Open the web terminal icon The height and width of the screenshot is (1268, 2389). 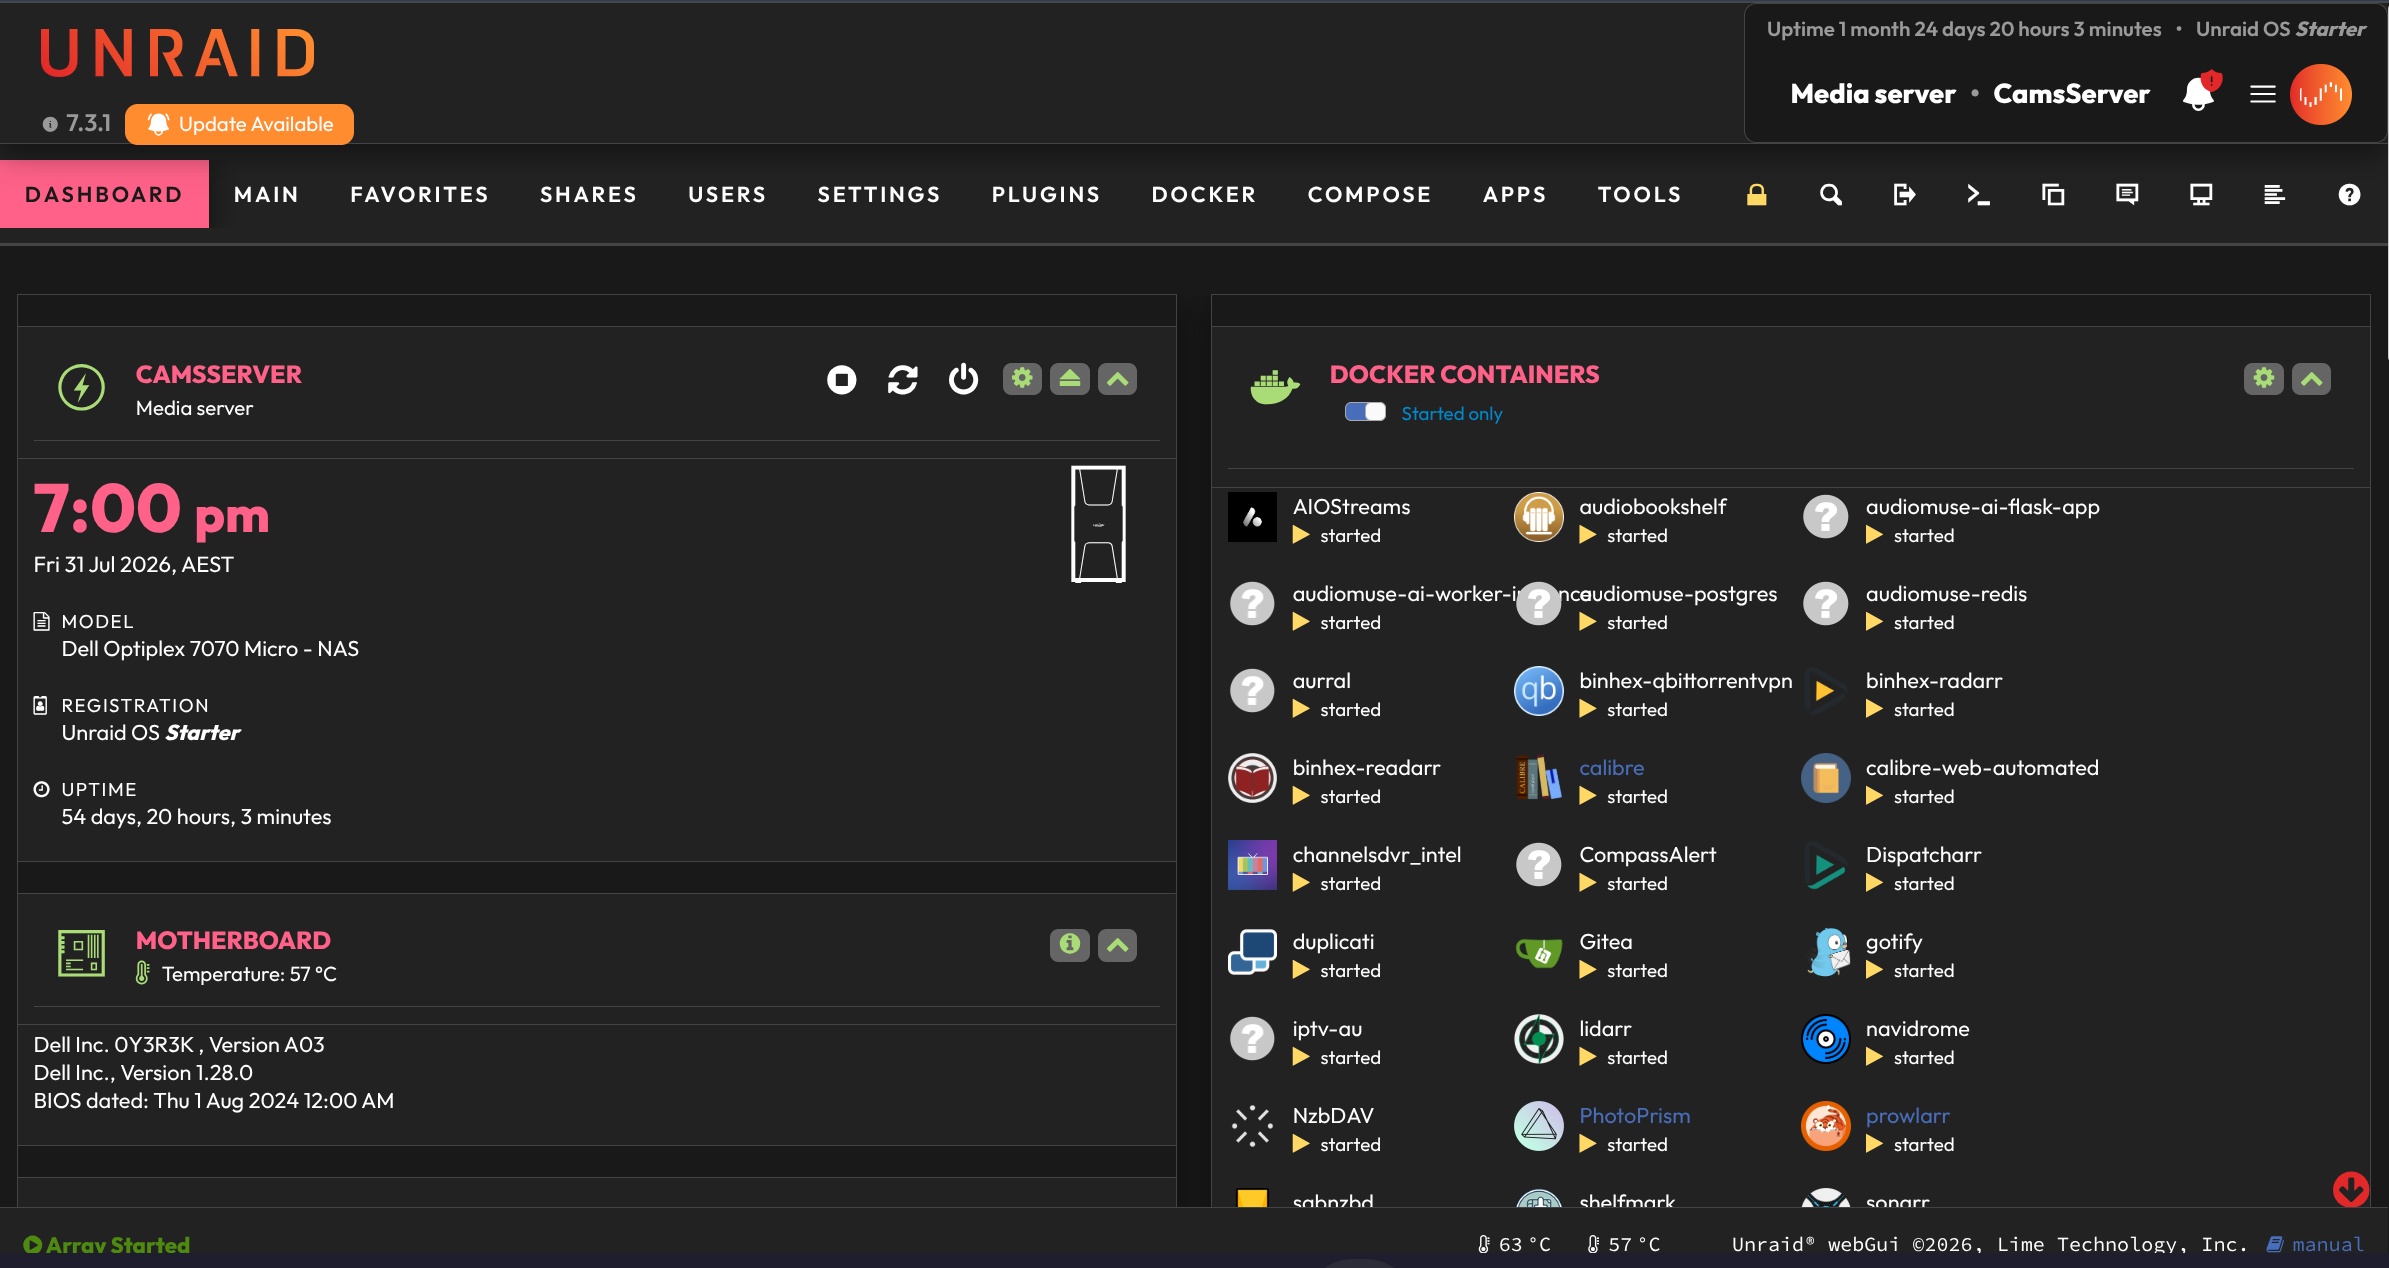1978,194
